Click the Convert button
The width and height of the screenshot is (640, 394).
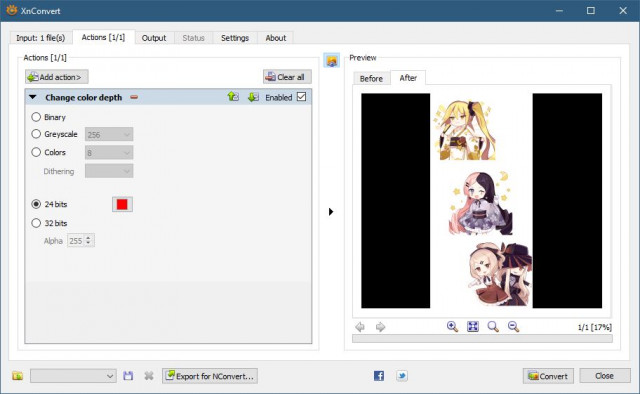click(548, 376)
